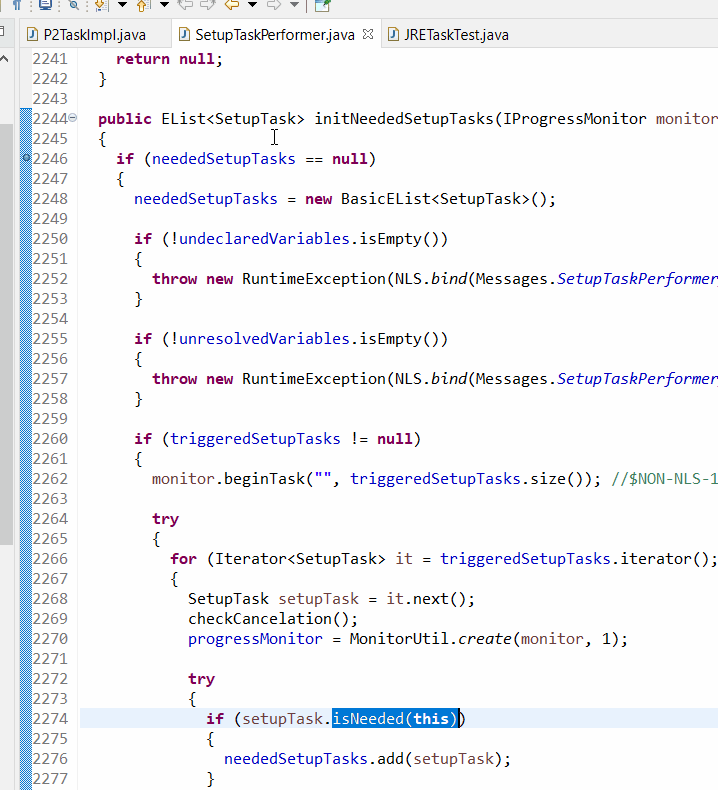This screenshot has height=790, width=718.
Task: Open the Next Annotation dropdown arrow
Action: coord(122,5)
